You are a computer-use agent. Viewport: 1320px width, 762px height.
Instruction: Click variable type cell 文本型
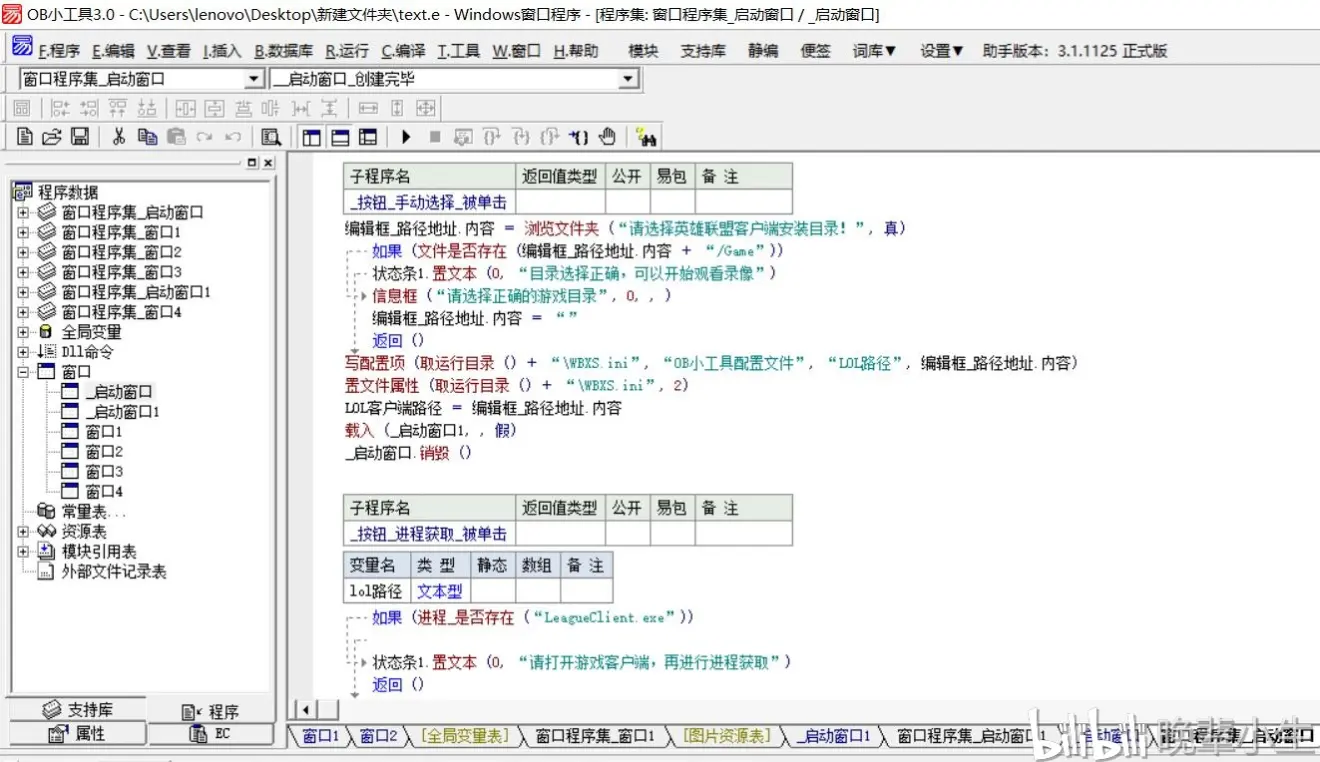click(440, 591)
